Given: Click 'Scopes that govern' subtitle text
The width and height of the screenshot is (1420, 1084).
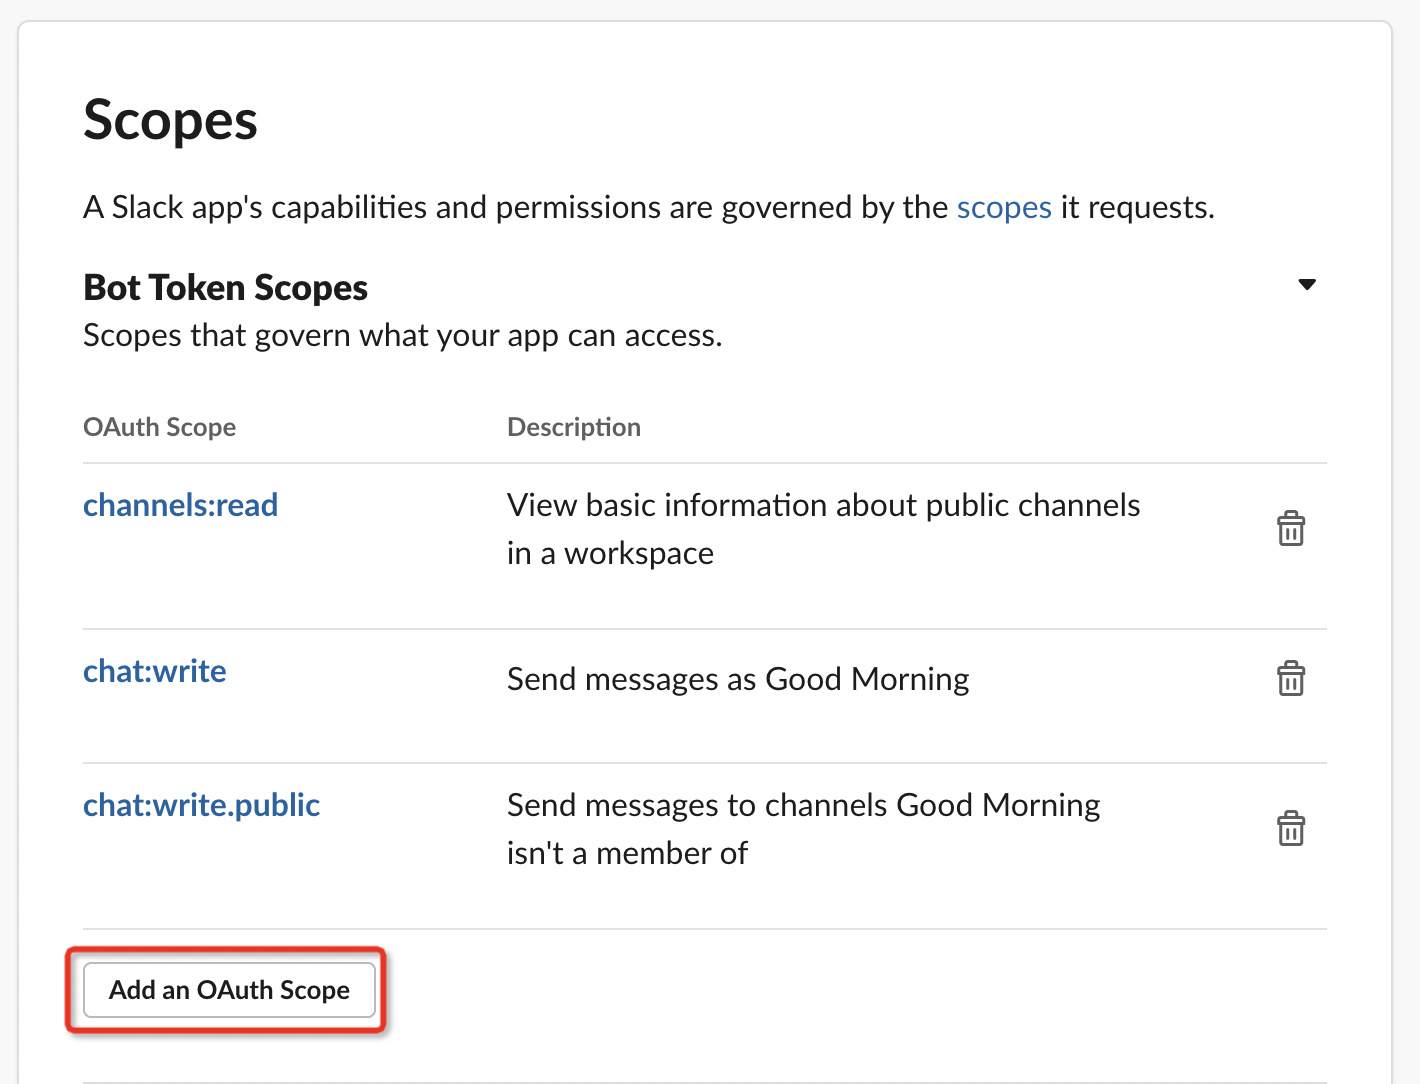Looking at the screenshot, I should 402,336.
